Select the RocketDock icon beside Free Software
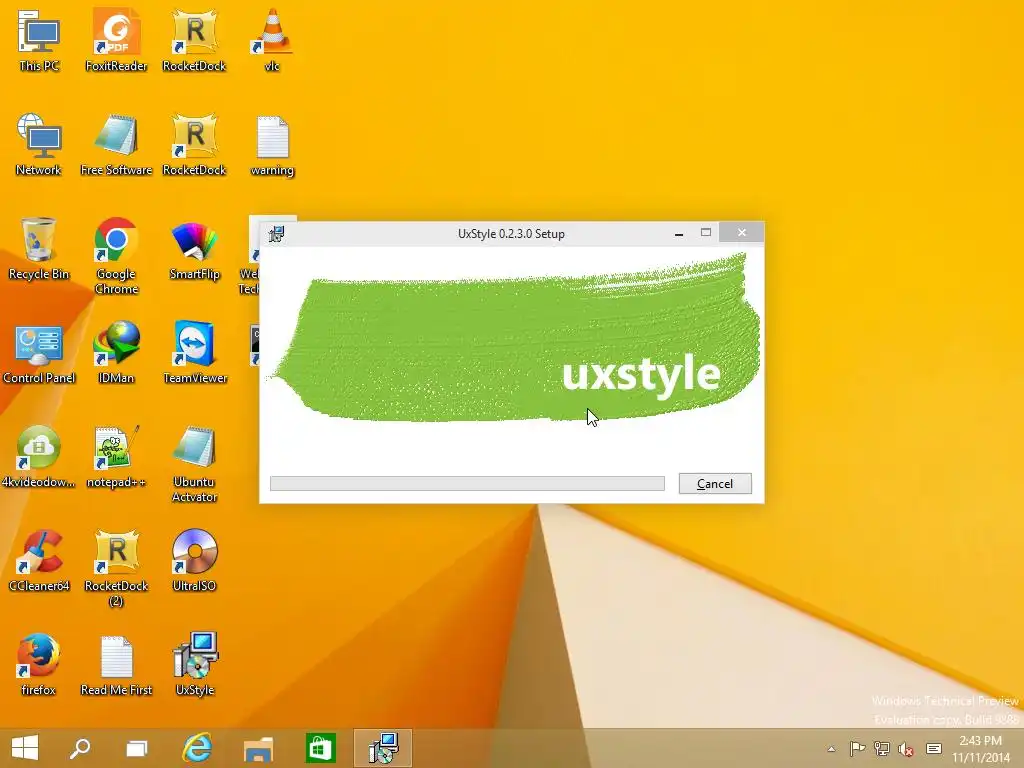Viewport: 1024px width, 768px height. (194, 145)
